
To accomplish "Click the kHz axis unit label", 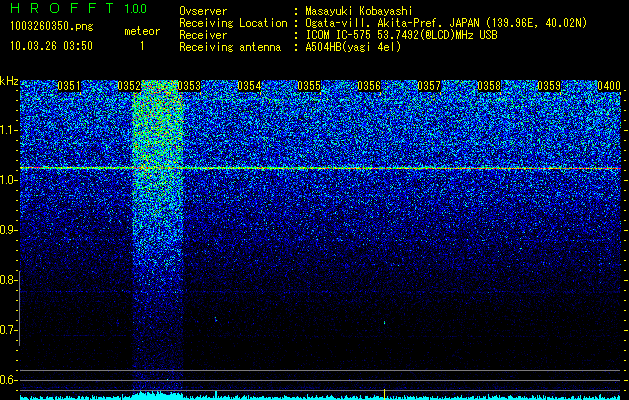I will (9, 81).
